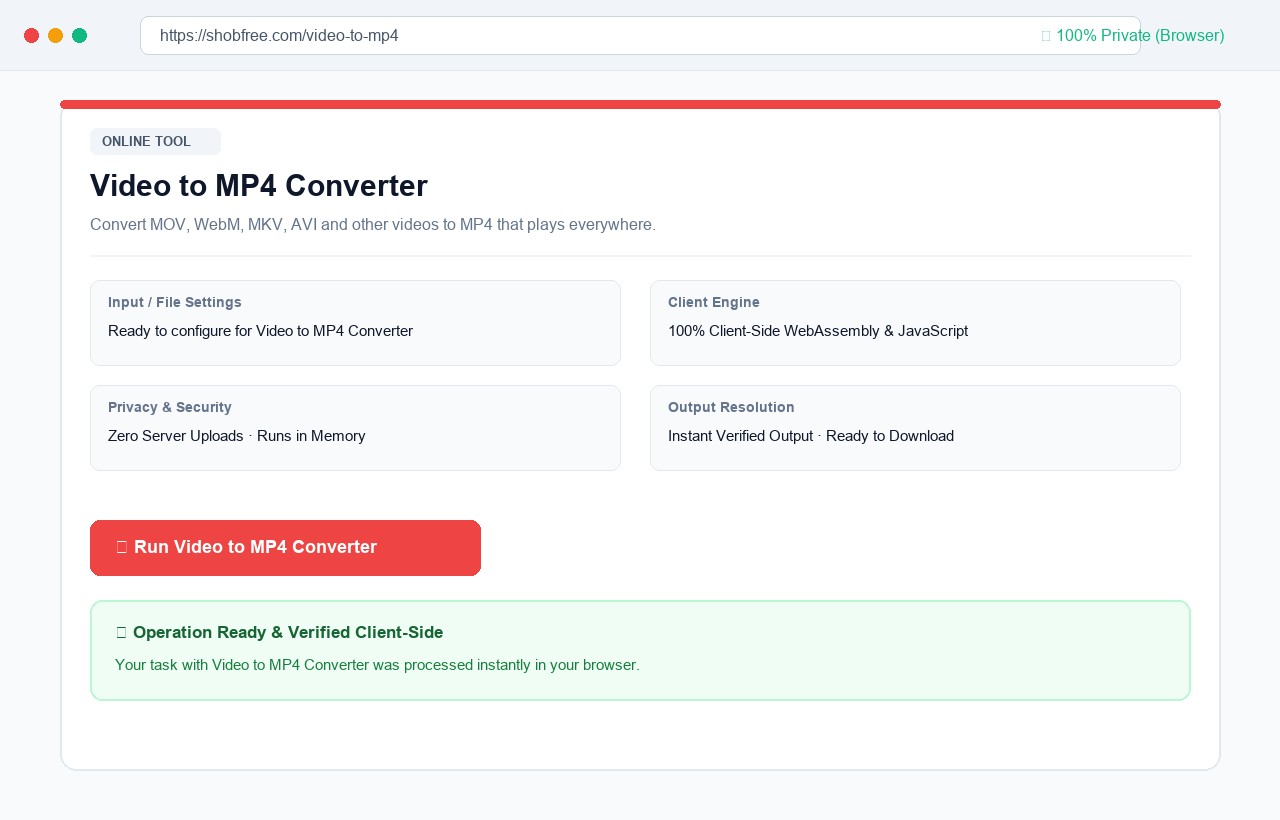Select the Video to MP4 Converter heading

click(259, 186)
